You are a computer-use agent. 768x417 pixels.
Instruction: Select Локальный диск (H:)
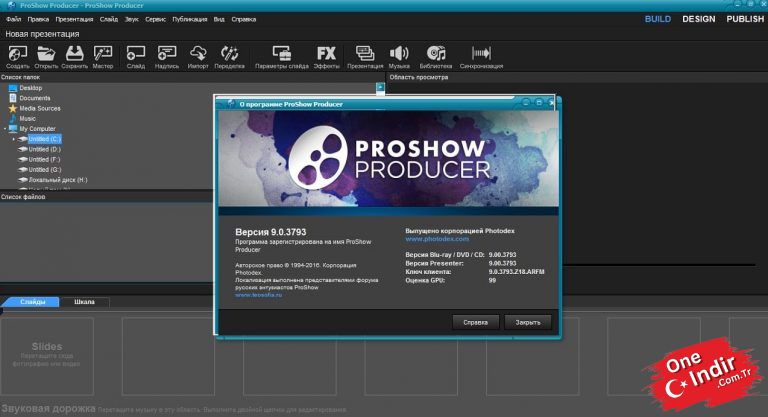coord(57,180)
